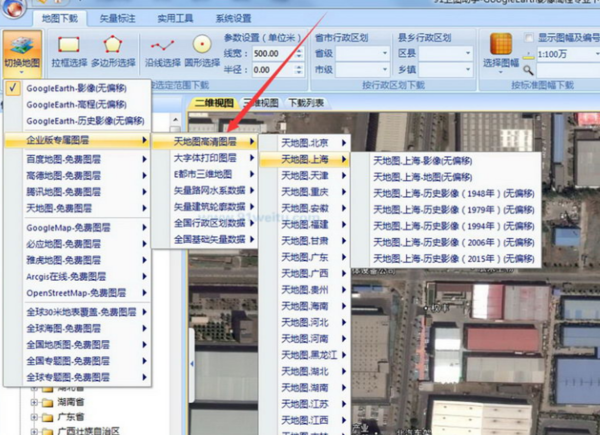The height and width of the screenshot is (435, 600).
Task: Toggle the 显示图幅及编号 checkbox
Action: pos(529,37)
